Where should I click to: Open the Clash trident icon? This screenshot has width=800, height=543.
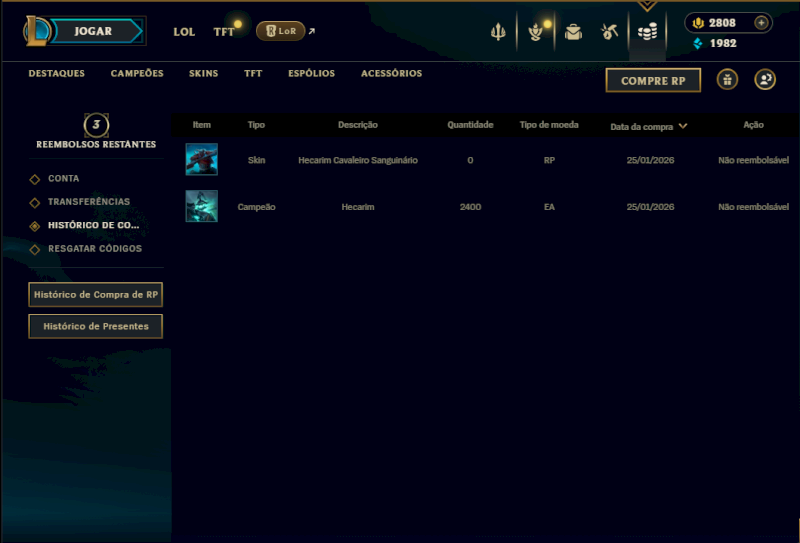click(x=498, y=32)
